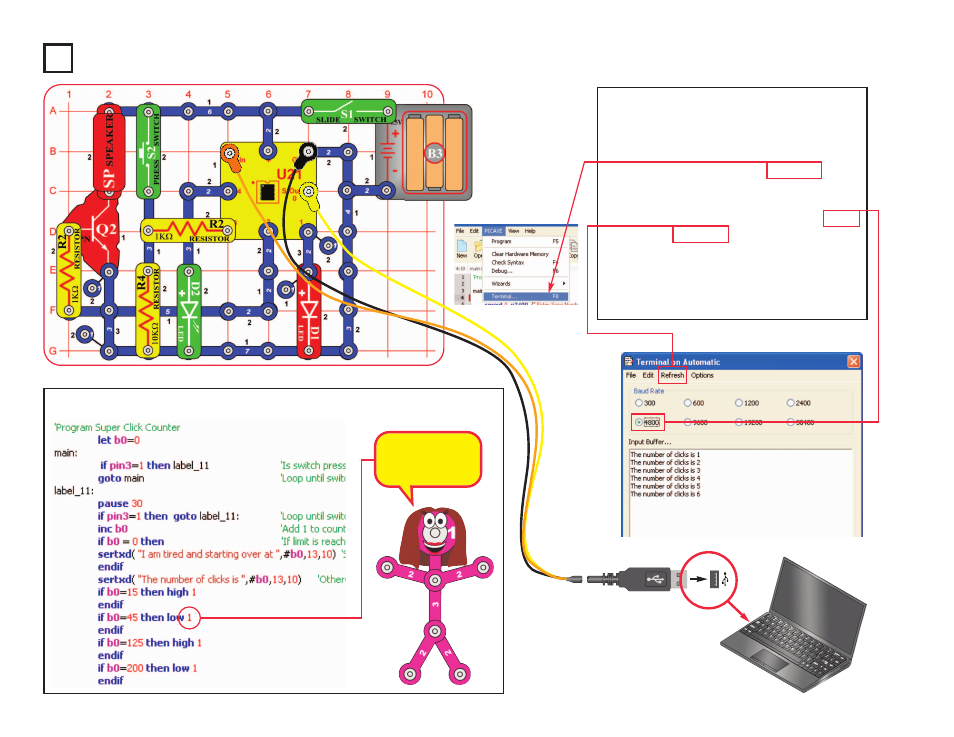The image size is (954, 737).
Task: Click the 'Baud Rate' group label
Action: click(x=649, y=391)
